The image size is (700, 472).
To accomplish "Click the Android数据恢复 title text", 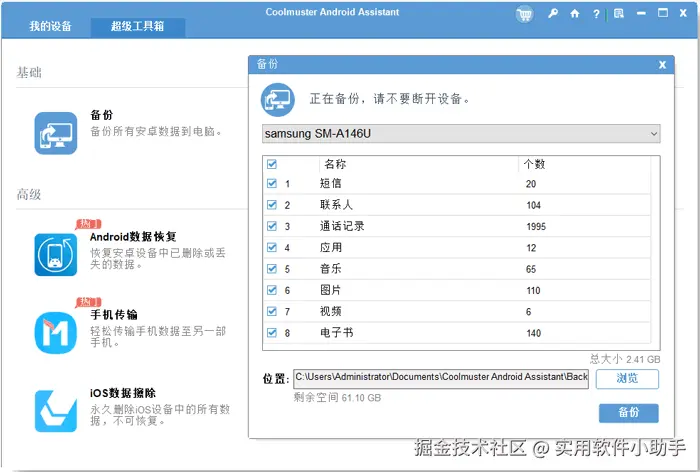I will (x=133, y=237).
